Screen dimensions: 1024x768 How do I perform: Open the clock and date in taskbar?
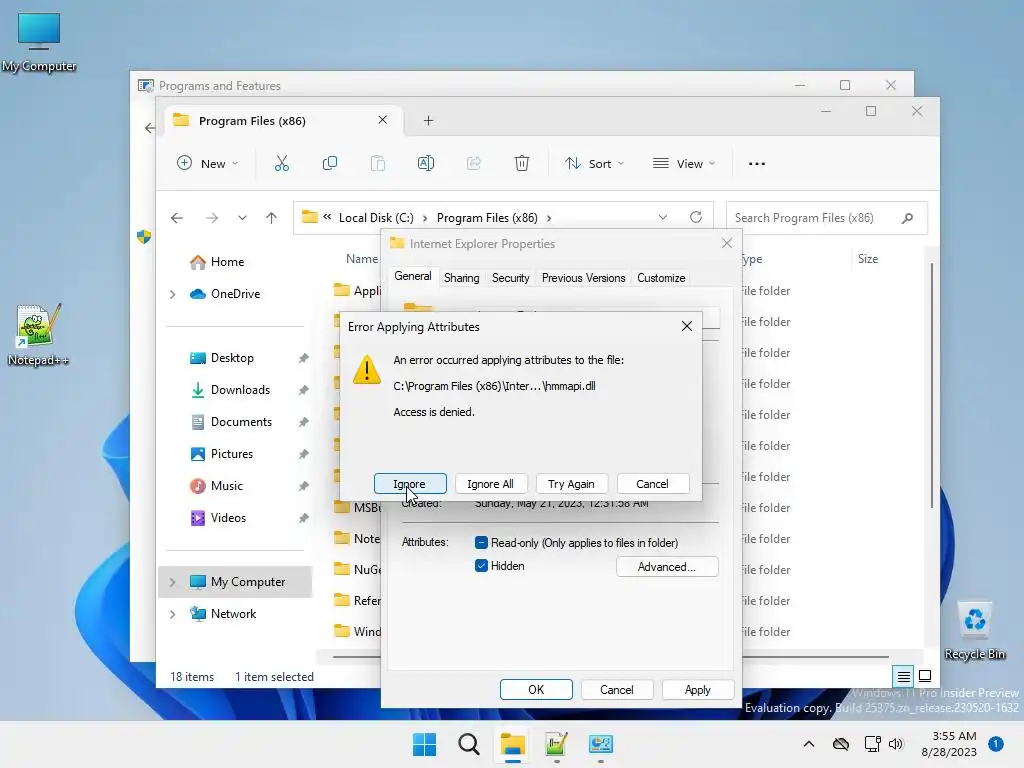pyautogui.click(x=949, y=744)
